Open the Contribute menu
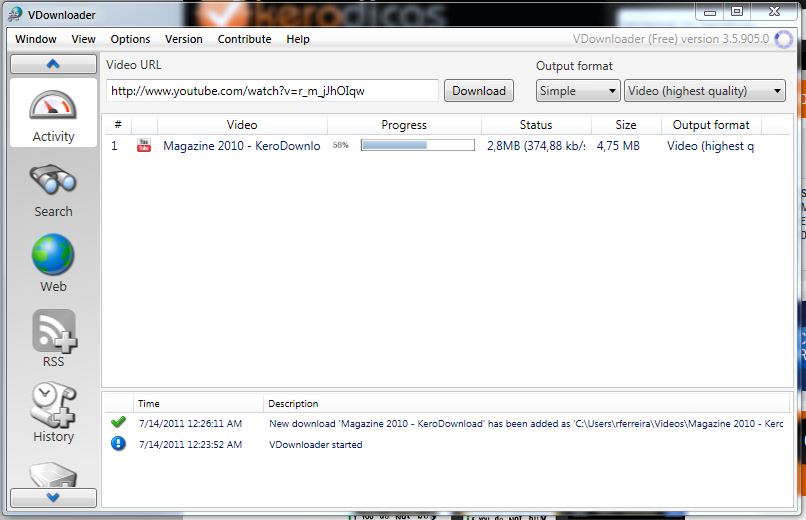Image resolution: width=806 pixels, height=520 pixels. 244,39
